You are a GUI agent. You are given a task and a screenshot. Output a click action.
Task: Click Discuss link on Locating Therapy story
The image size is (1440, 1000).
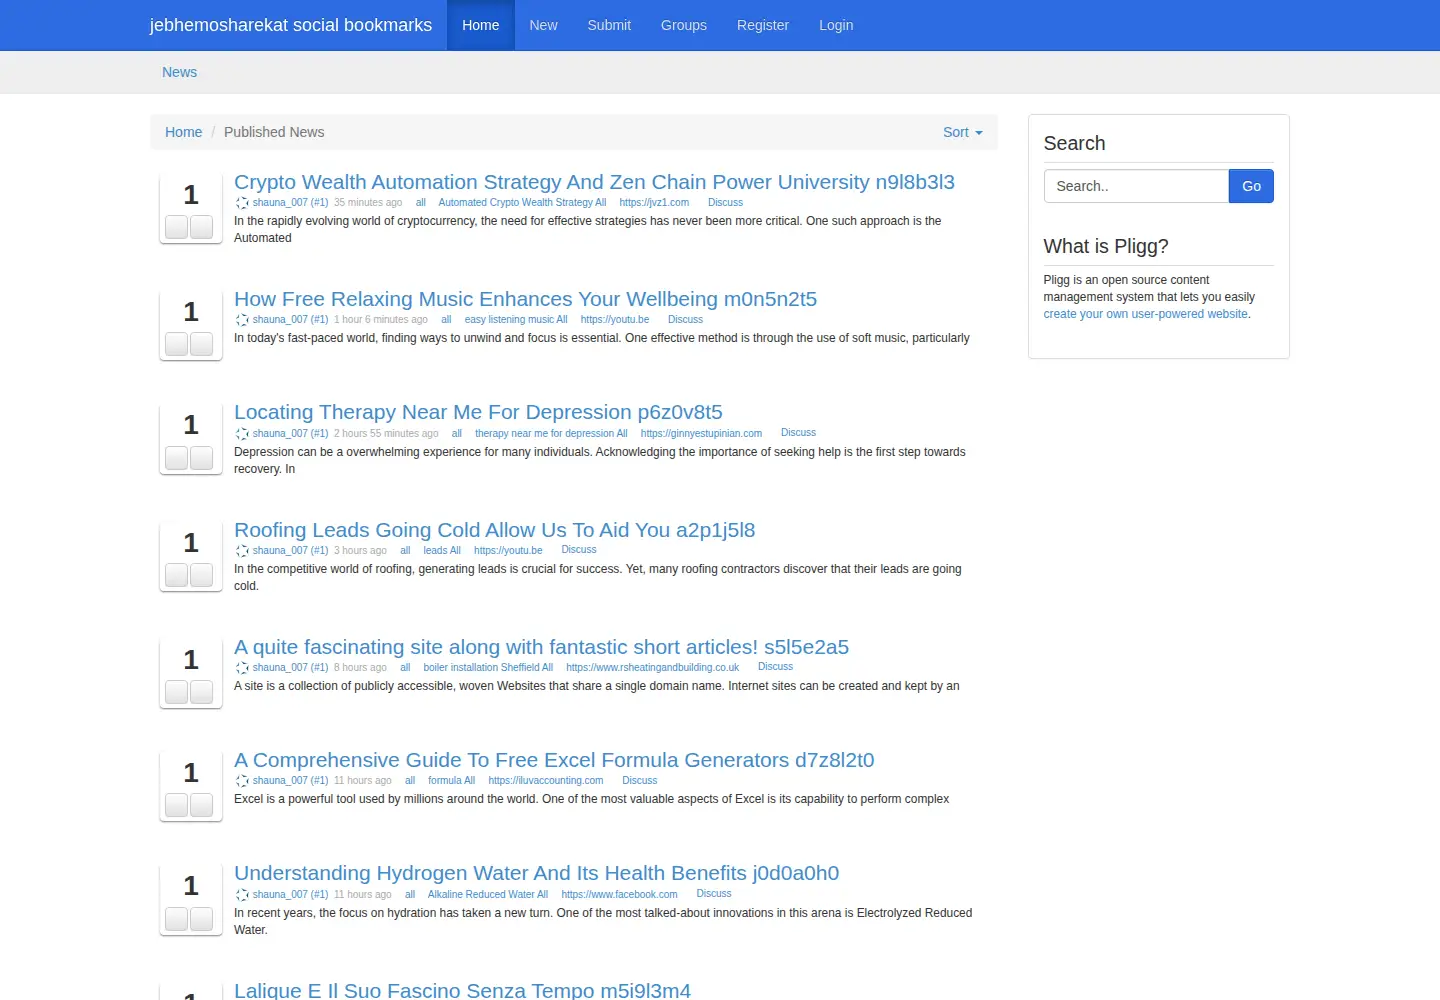pyautogui.click(x=798, y=433)
